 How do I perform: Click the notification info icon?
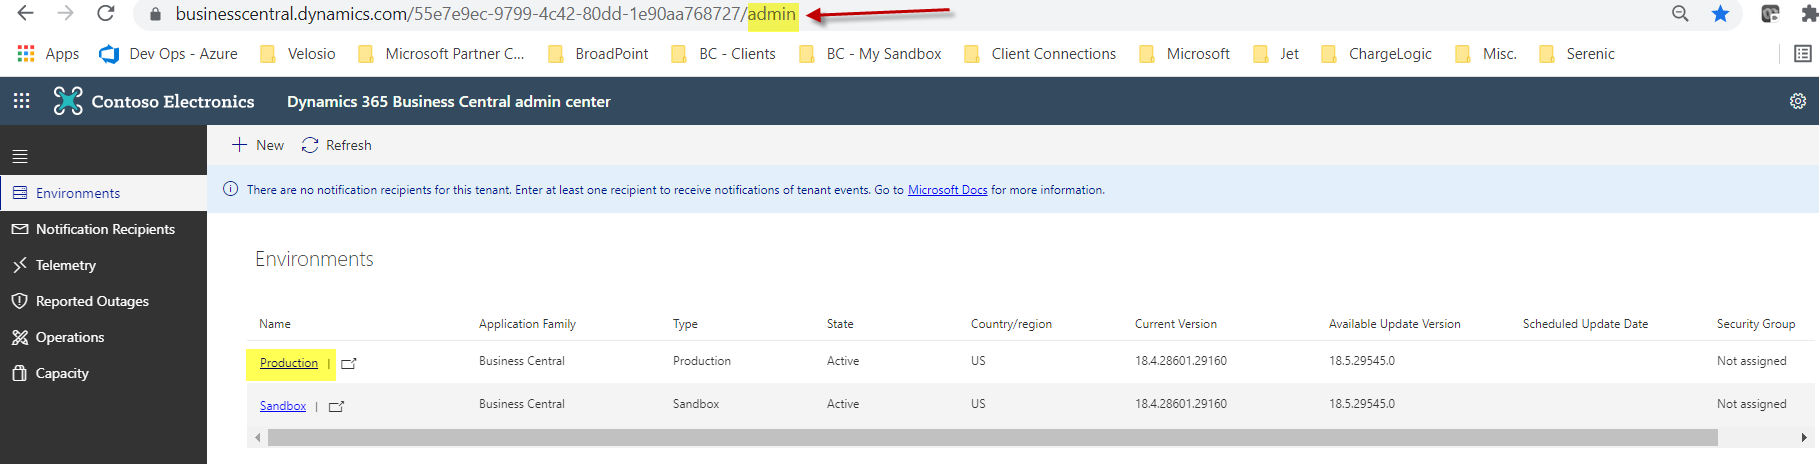pos(230,189)
